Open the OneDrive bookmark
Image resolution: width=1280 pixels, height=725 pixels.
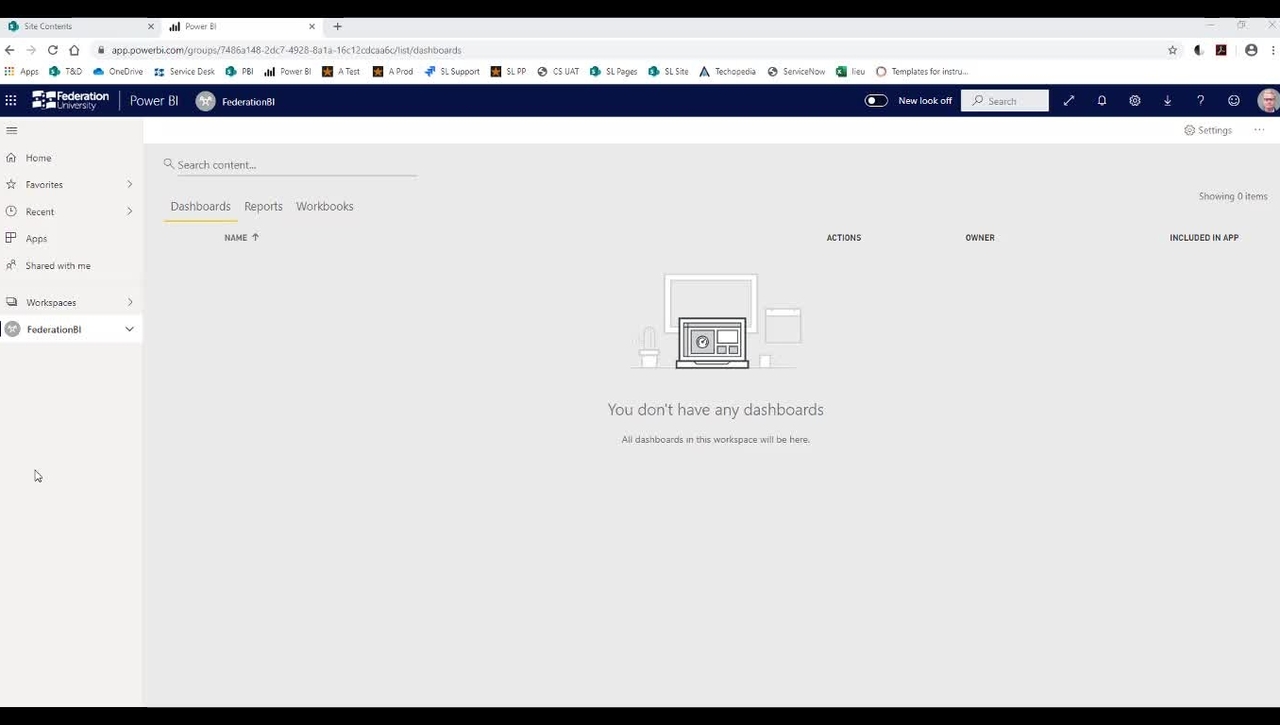[x=118, y=72]
